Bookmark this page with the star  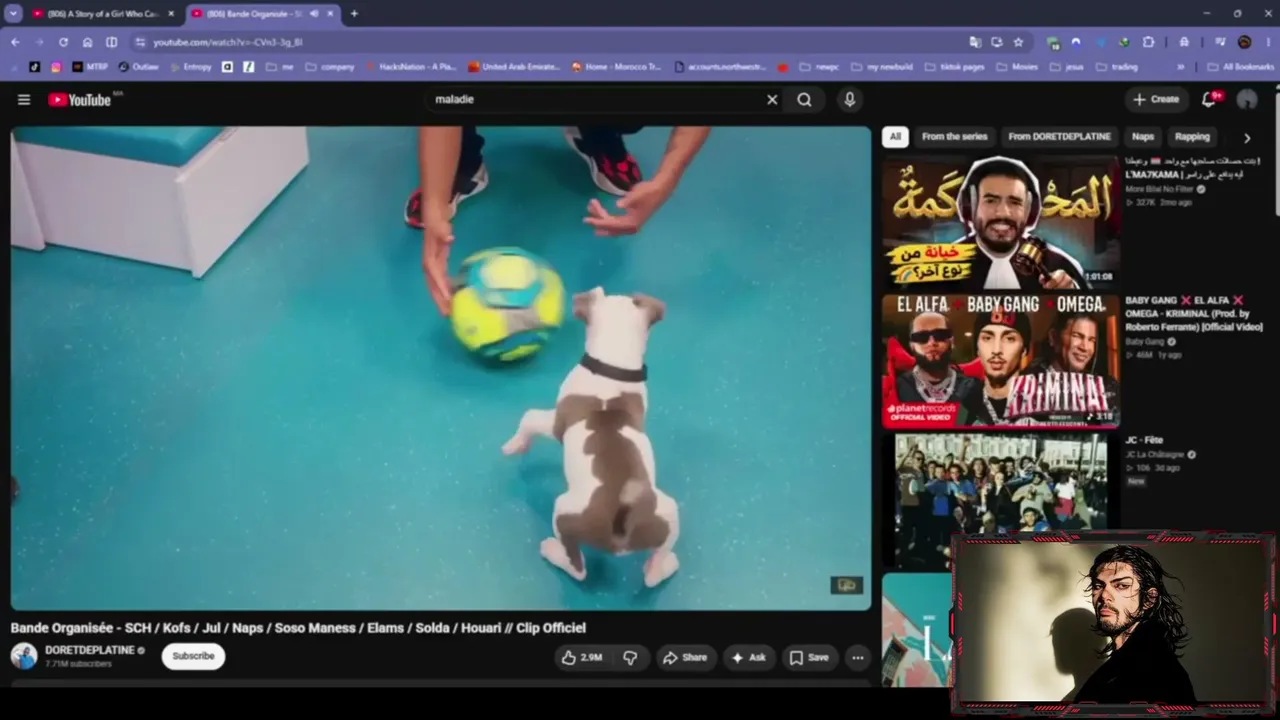pyautogui.click(x=1018, y=42)
